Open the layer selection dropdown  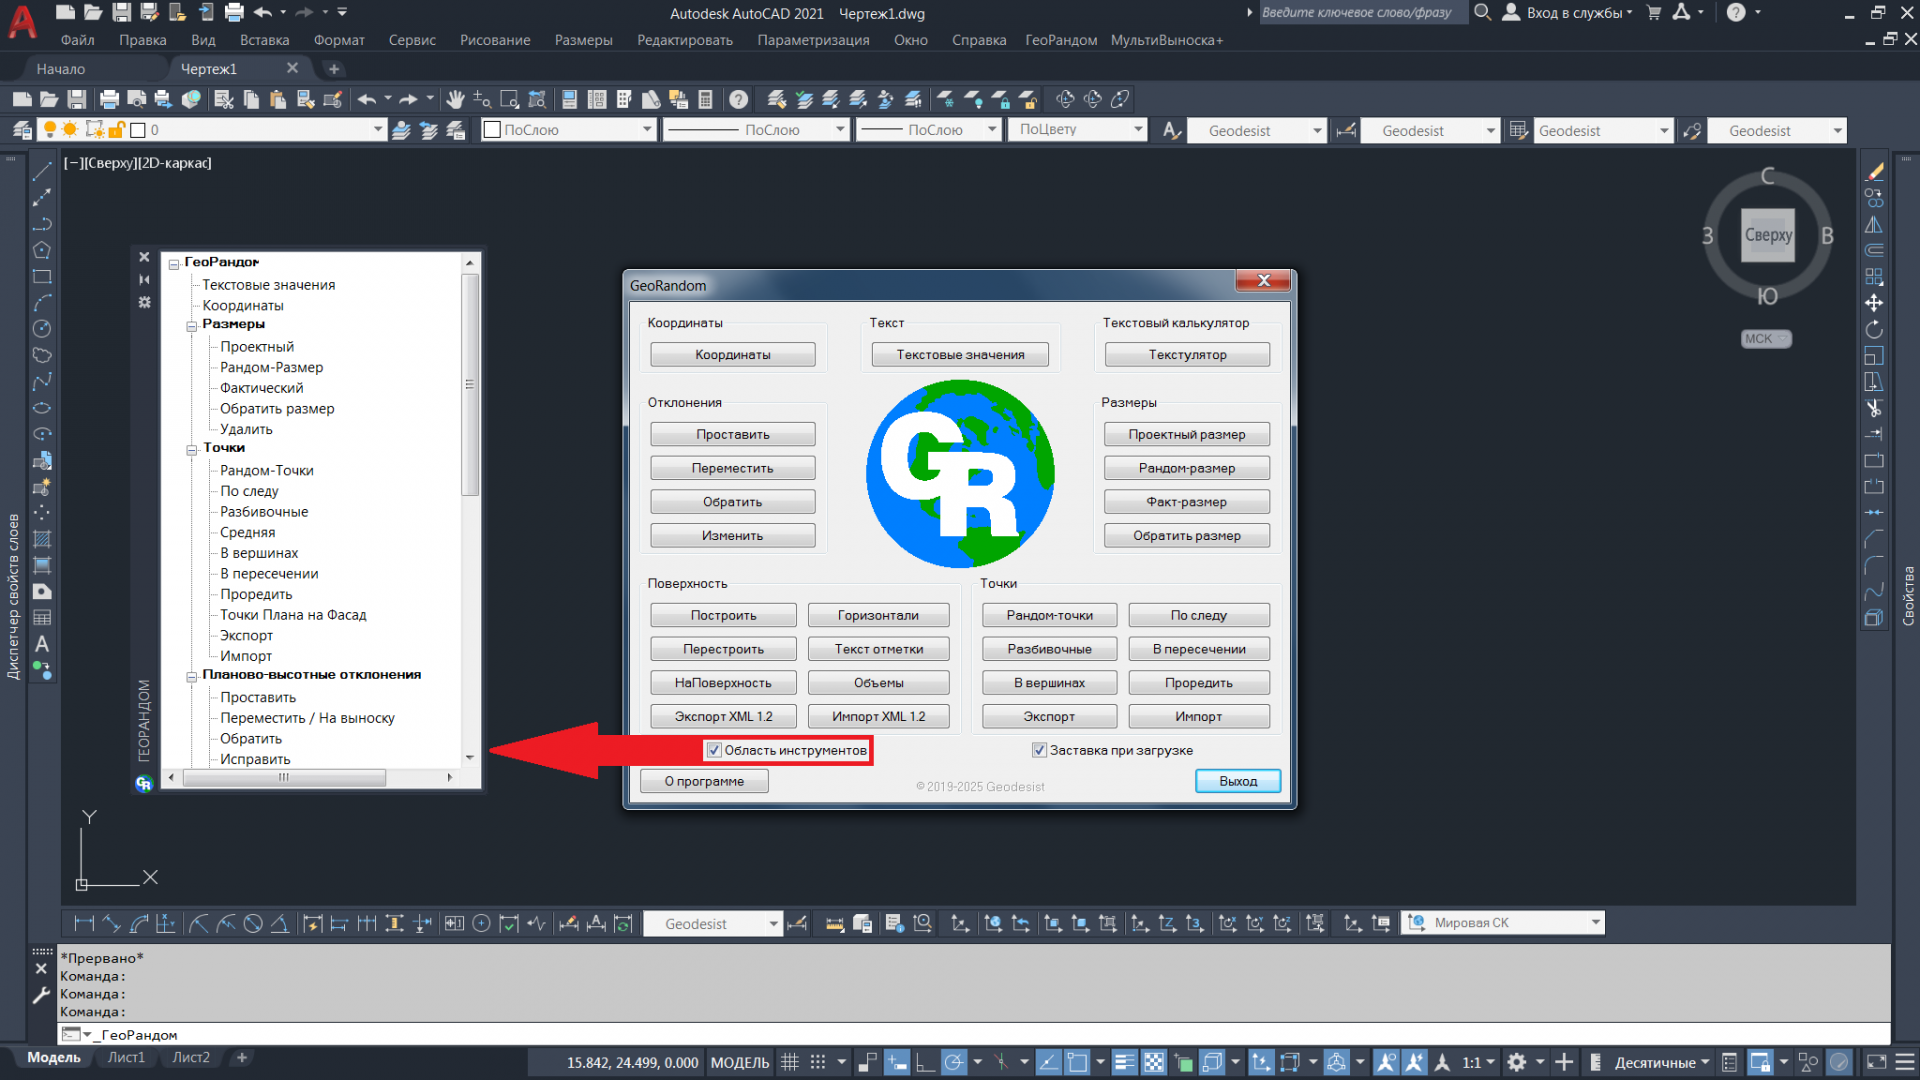click(x=378, y=130)
